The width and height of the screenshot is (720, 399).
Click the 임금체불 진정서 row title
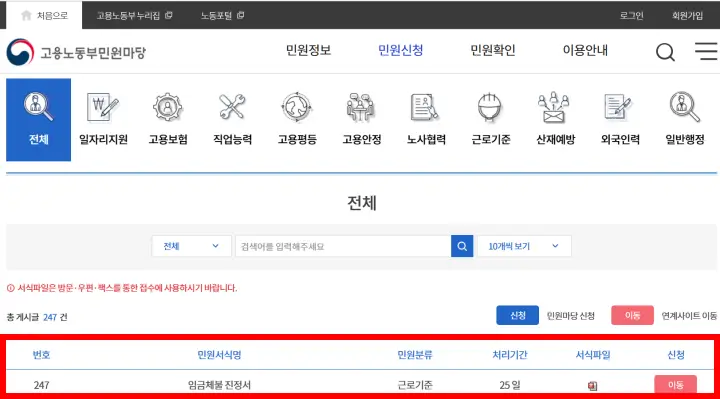coord(219,385)
